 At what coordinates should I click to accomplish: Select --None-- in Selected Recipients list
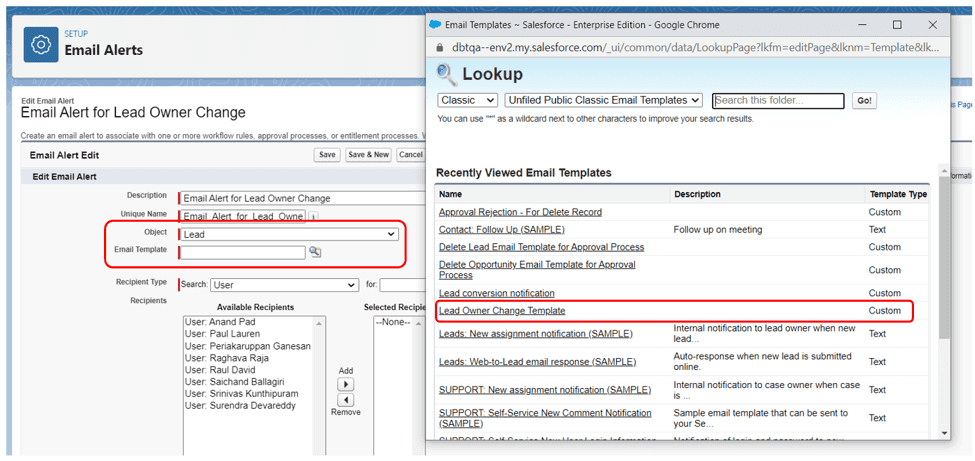pyautogui.click(x=393, y=322)
